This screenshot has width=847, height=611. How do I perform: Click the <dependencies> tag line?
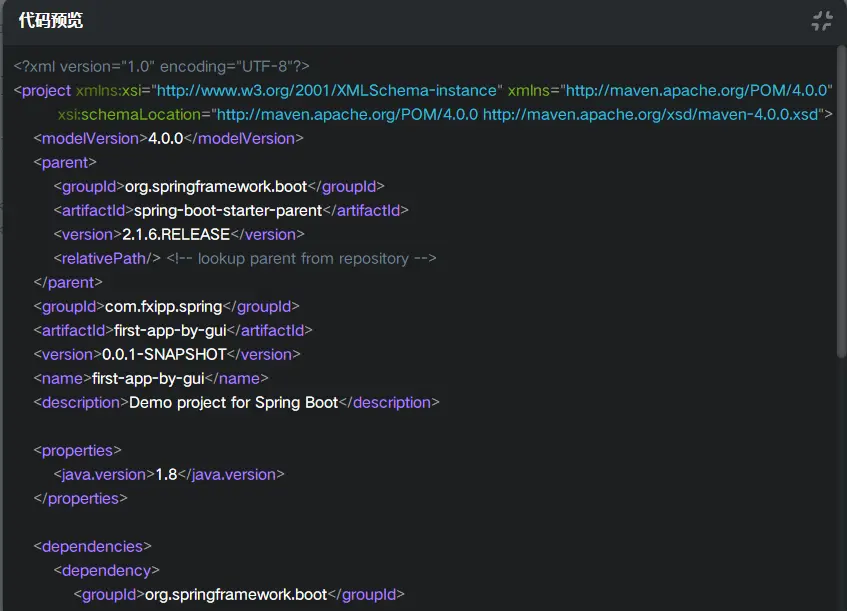[x=92, y=546]
